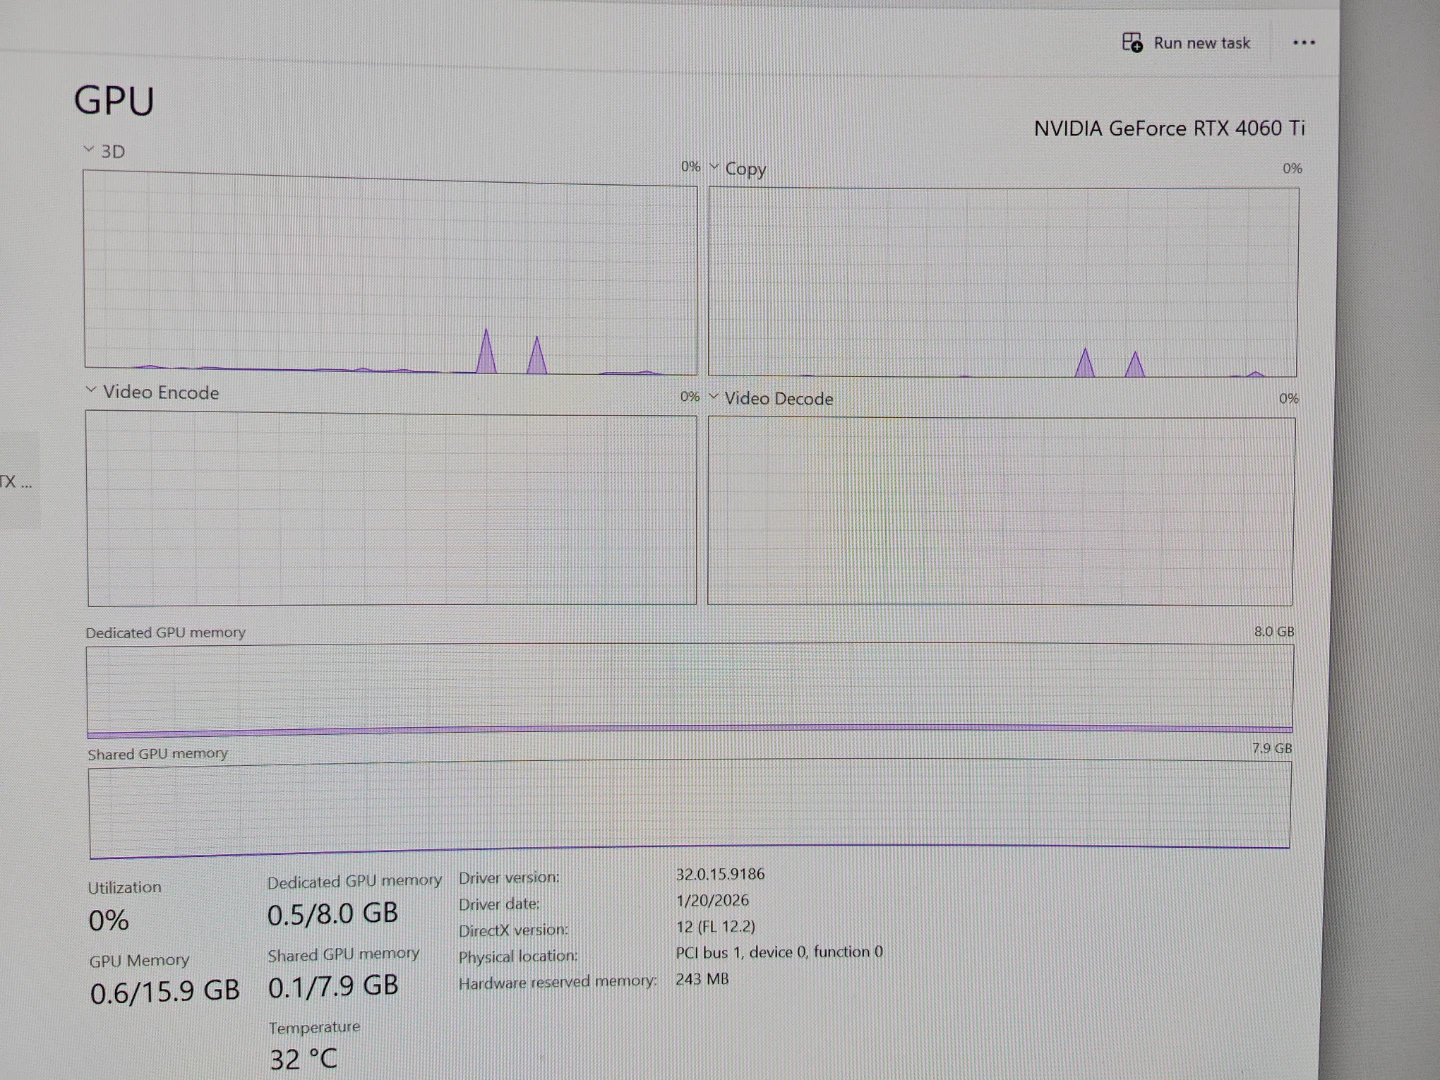Click the Hardware reserved memory: label
Viewport: 1440px width, 1080px height.
558,982
